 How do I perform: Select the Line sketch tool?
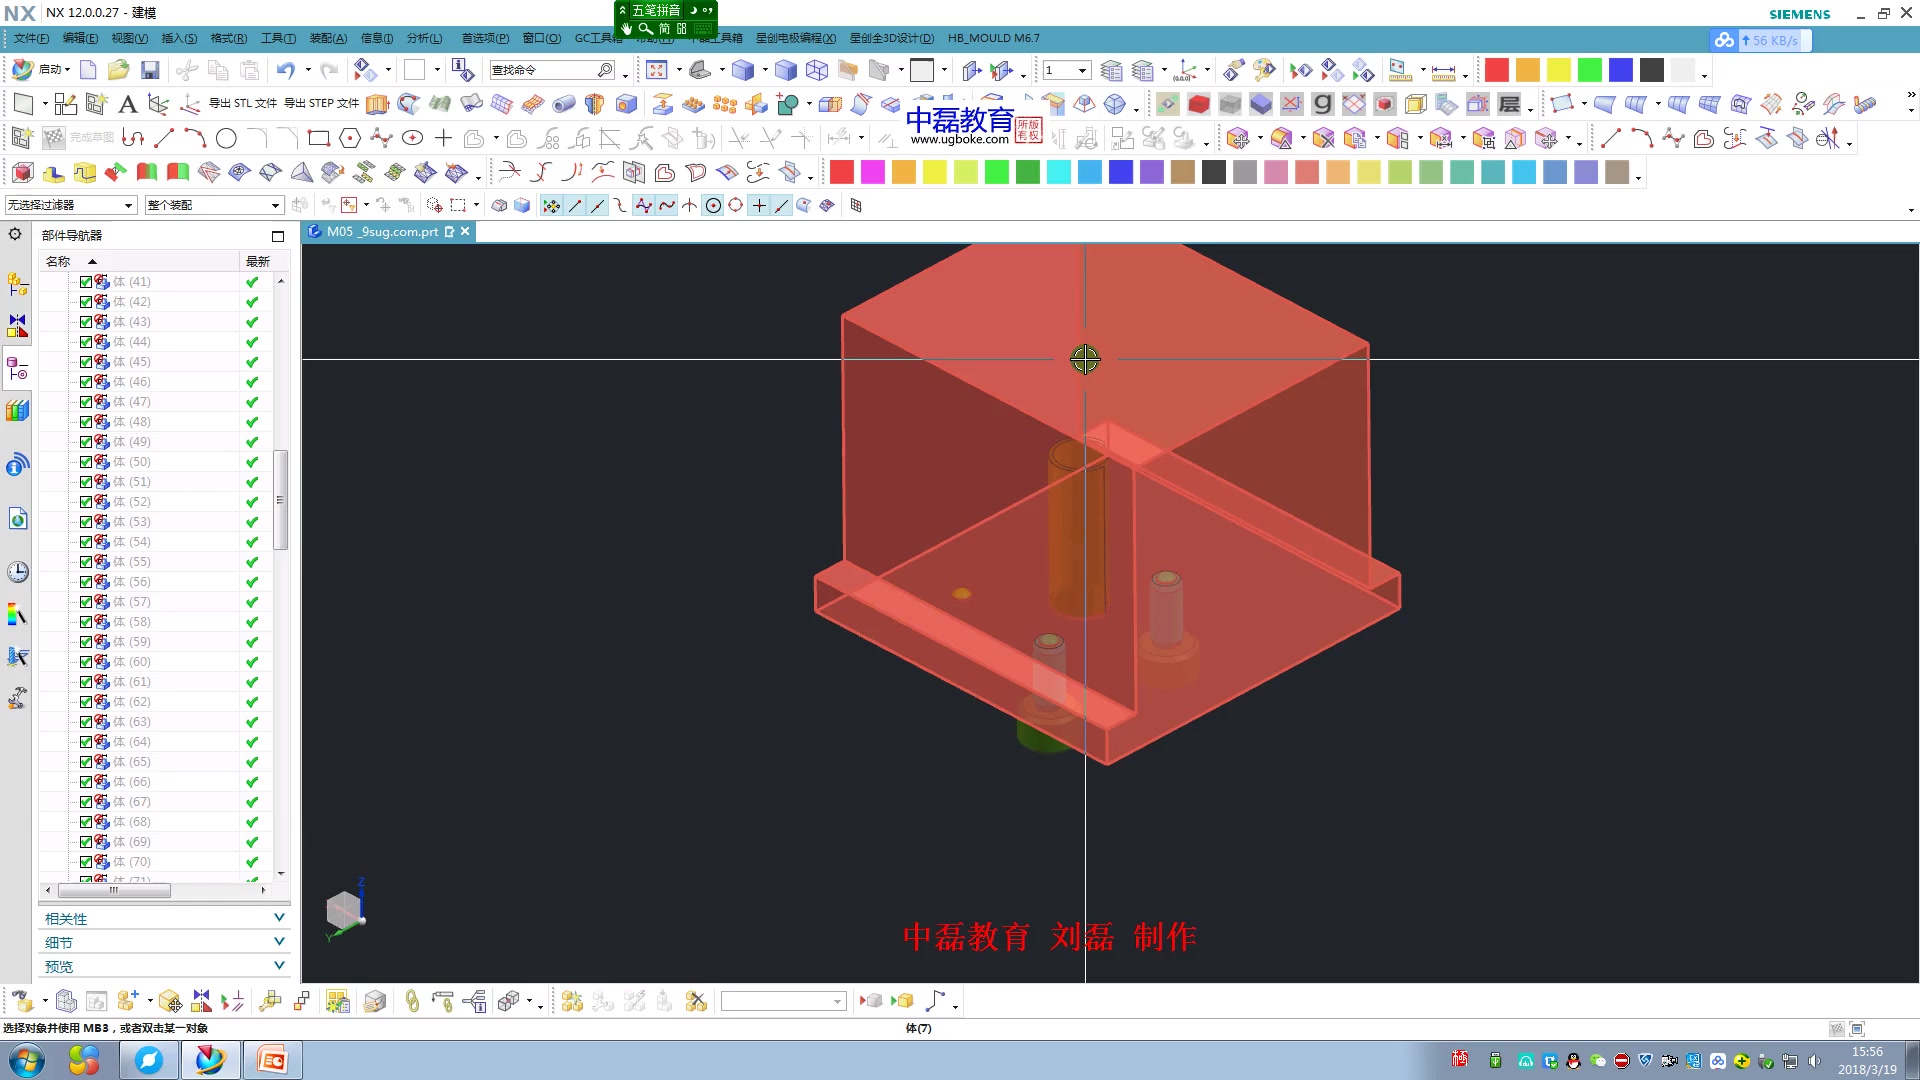click(x=165, y=138)
